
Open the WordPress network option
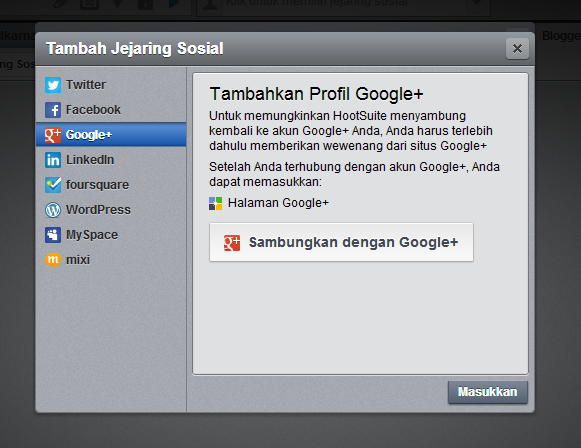pos(111,210)
